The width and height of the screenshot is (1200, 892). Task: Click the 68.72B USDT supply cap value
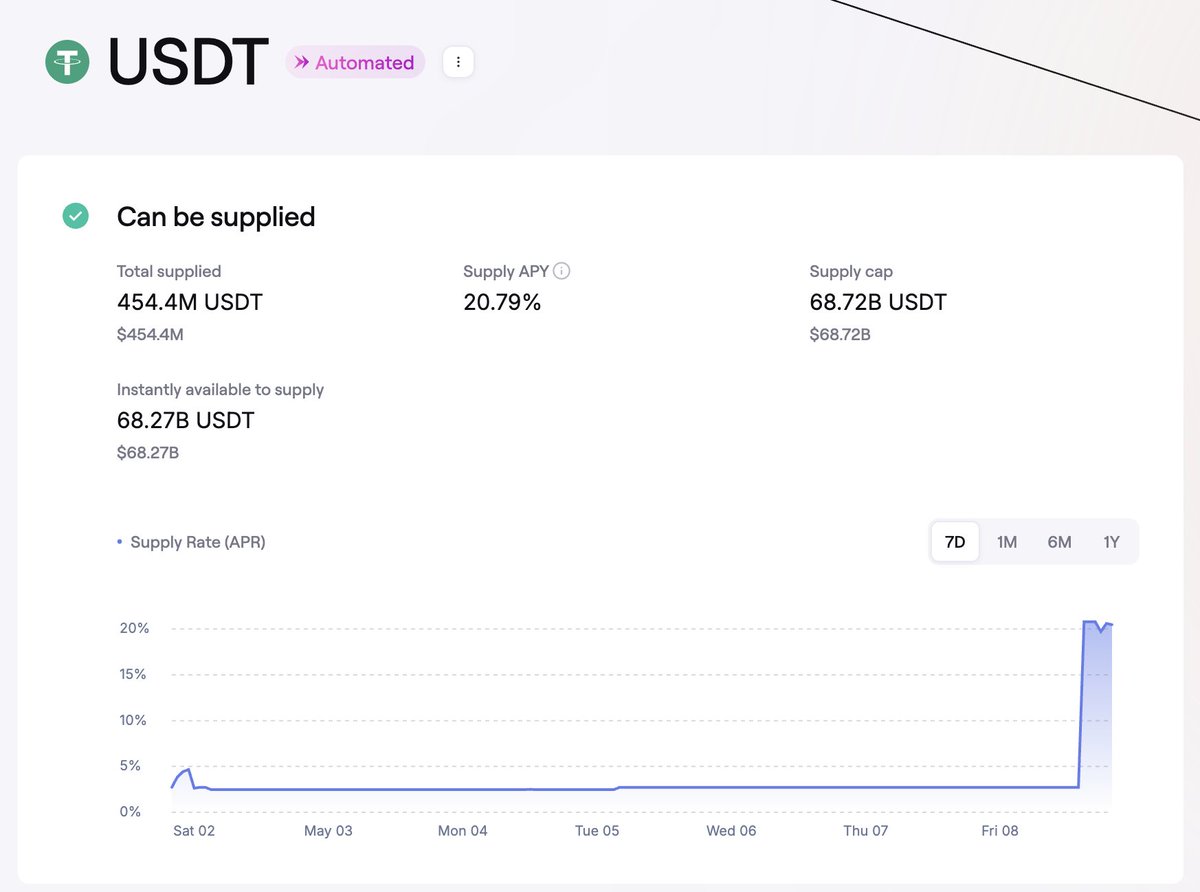[878, 302]
